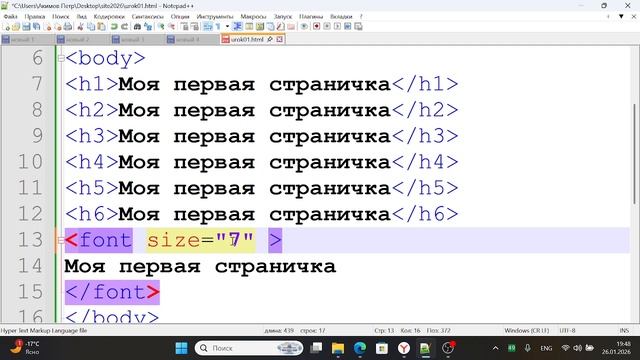Toggle the Document List panel icon
Image resolution: width=640 pixels, height=360 pixels.
pos(271,27)
